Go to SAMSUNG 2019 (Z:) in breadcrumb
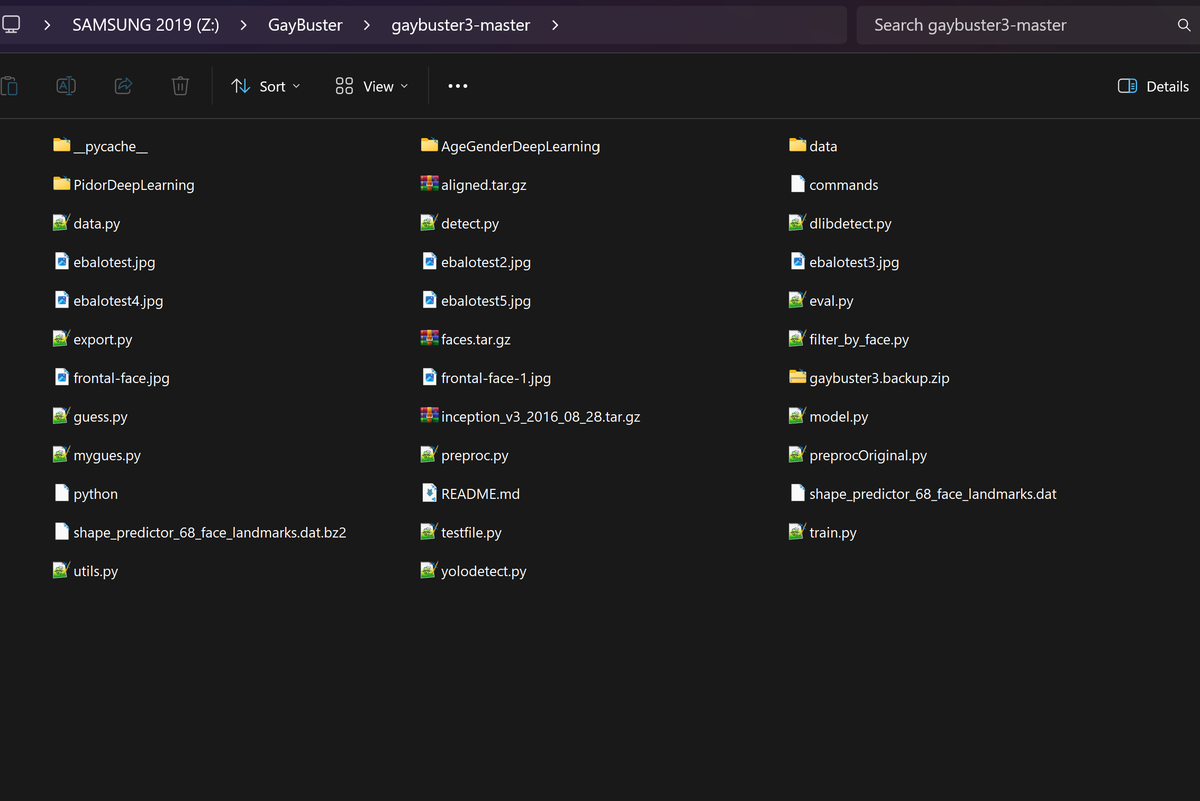The height and width of the screenshot is (801, 1200). click(x=145, y=25)
